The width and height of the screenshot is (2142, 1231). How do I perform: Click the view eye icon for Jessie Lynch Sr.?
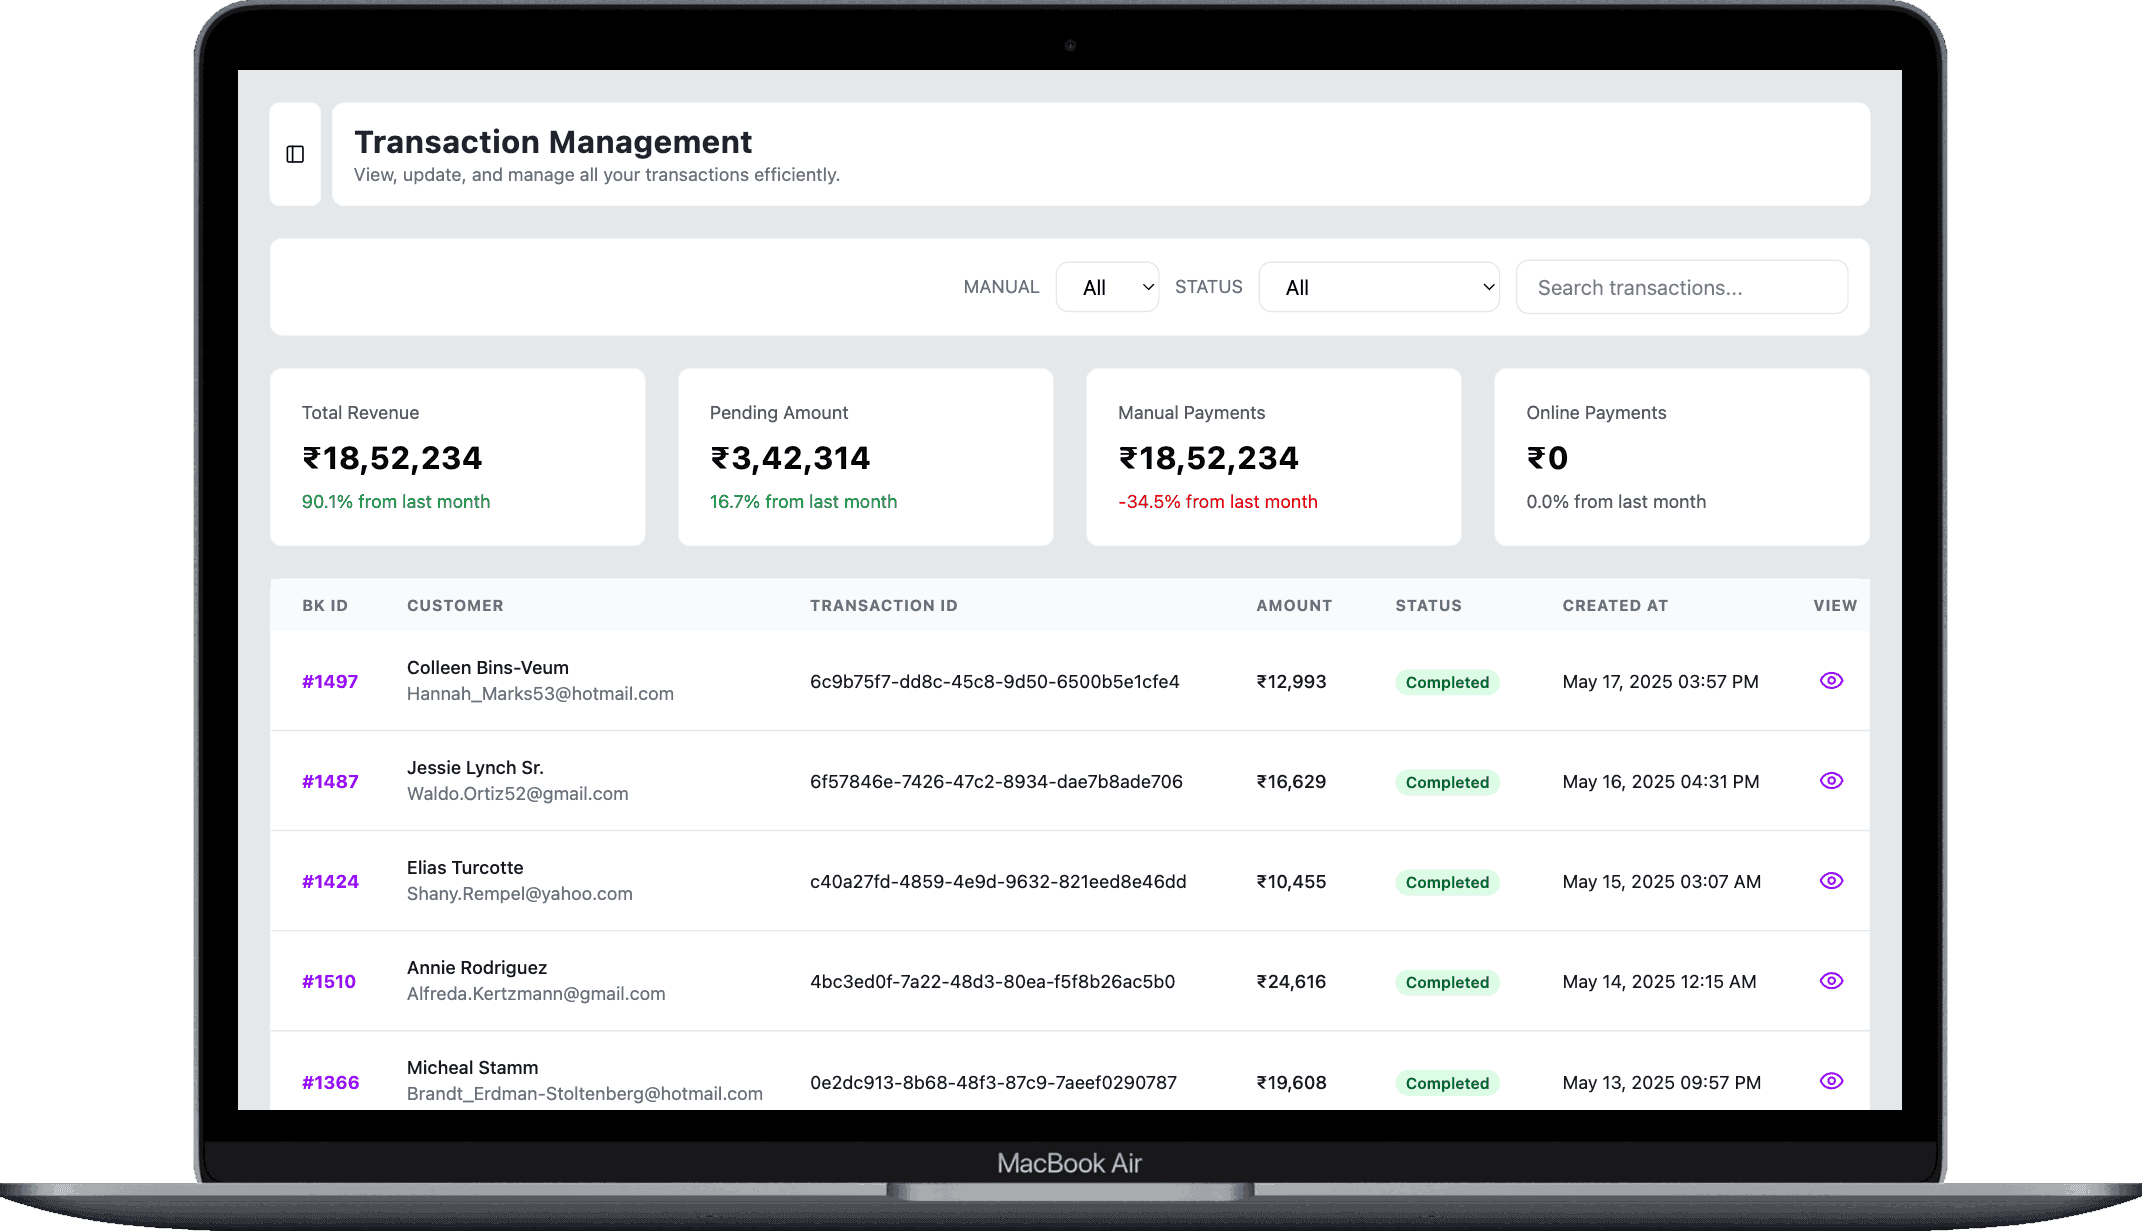(x=1831, y=780)
